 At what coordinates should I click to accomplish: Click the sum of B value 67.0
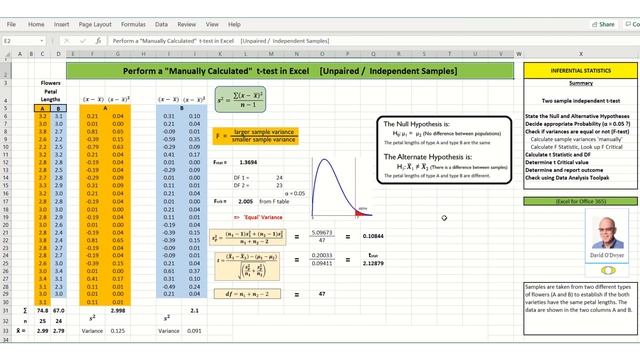59,311
